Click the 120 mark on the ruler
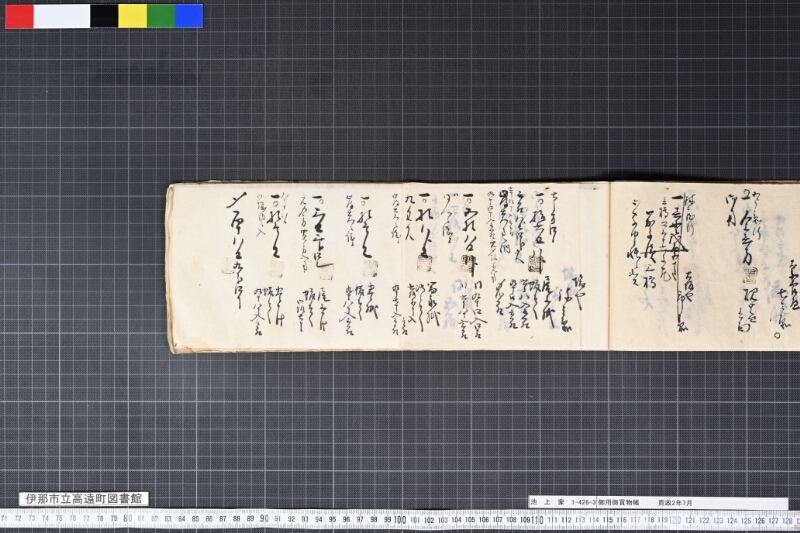The height and width of the screenshot is (533, 800). pos(674,520)
